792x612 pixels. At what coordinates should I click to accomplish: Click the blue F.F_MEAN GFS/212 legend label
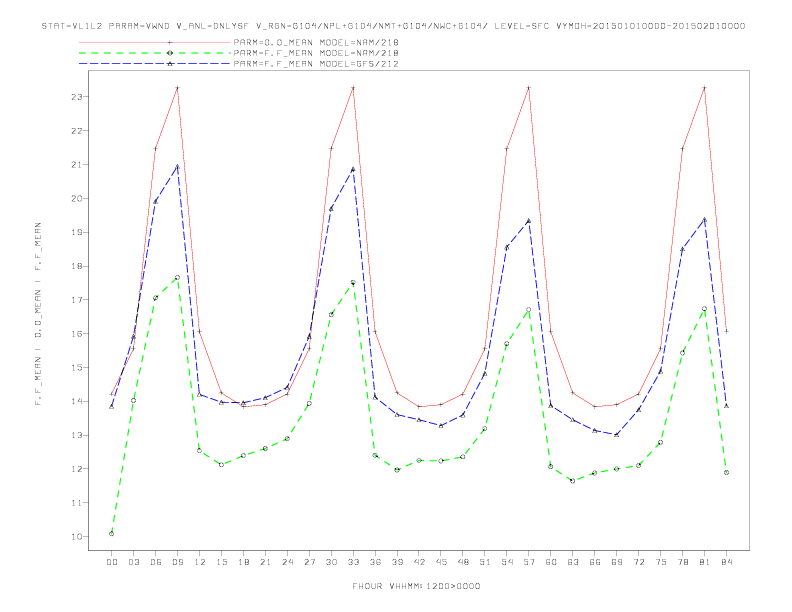click(x=316, y=64)
